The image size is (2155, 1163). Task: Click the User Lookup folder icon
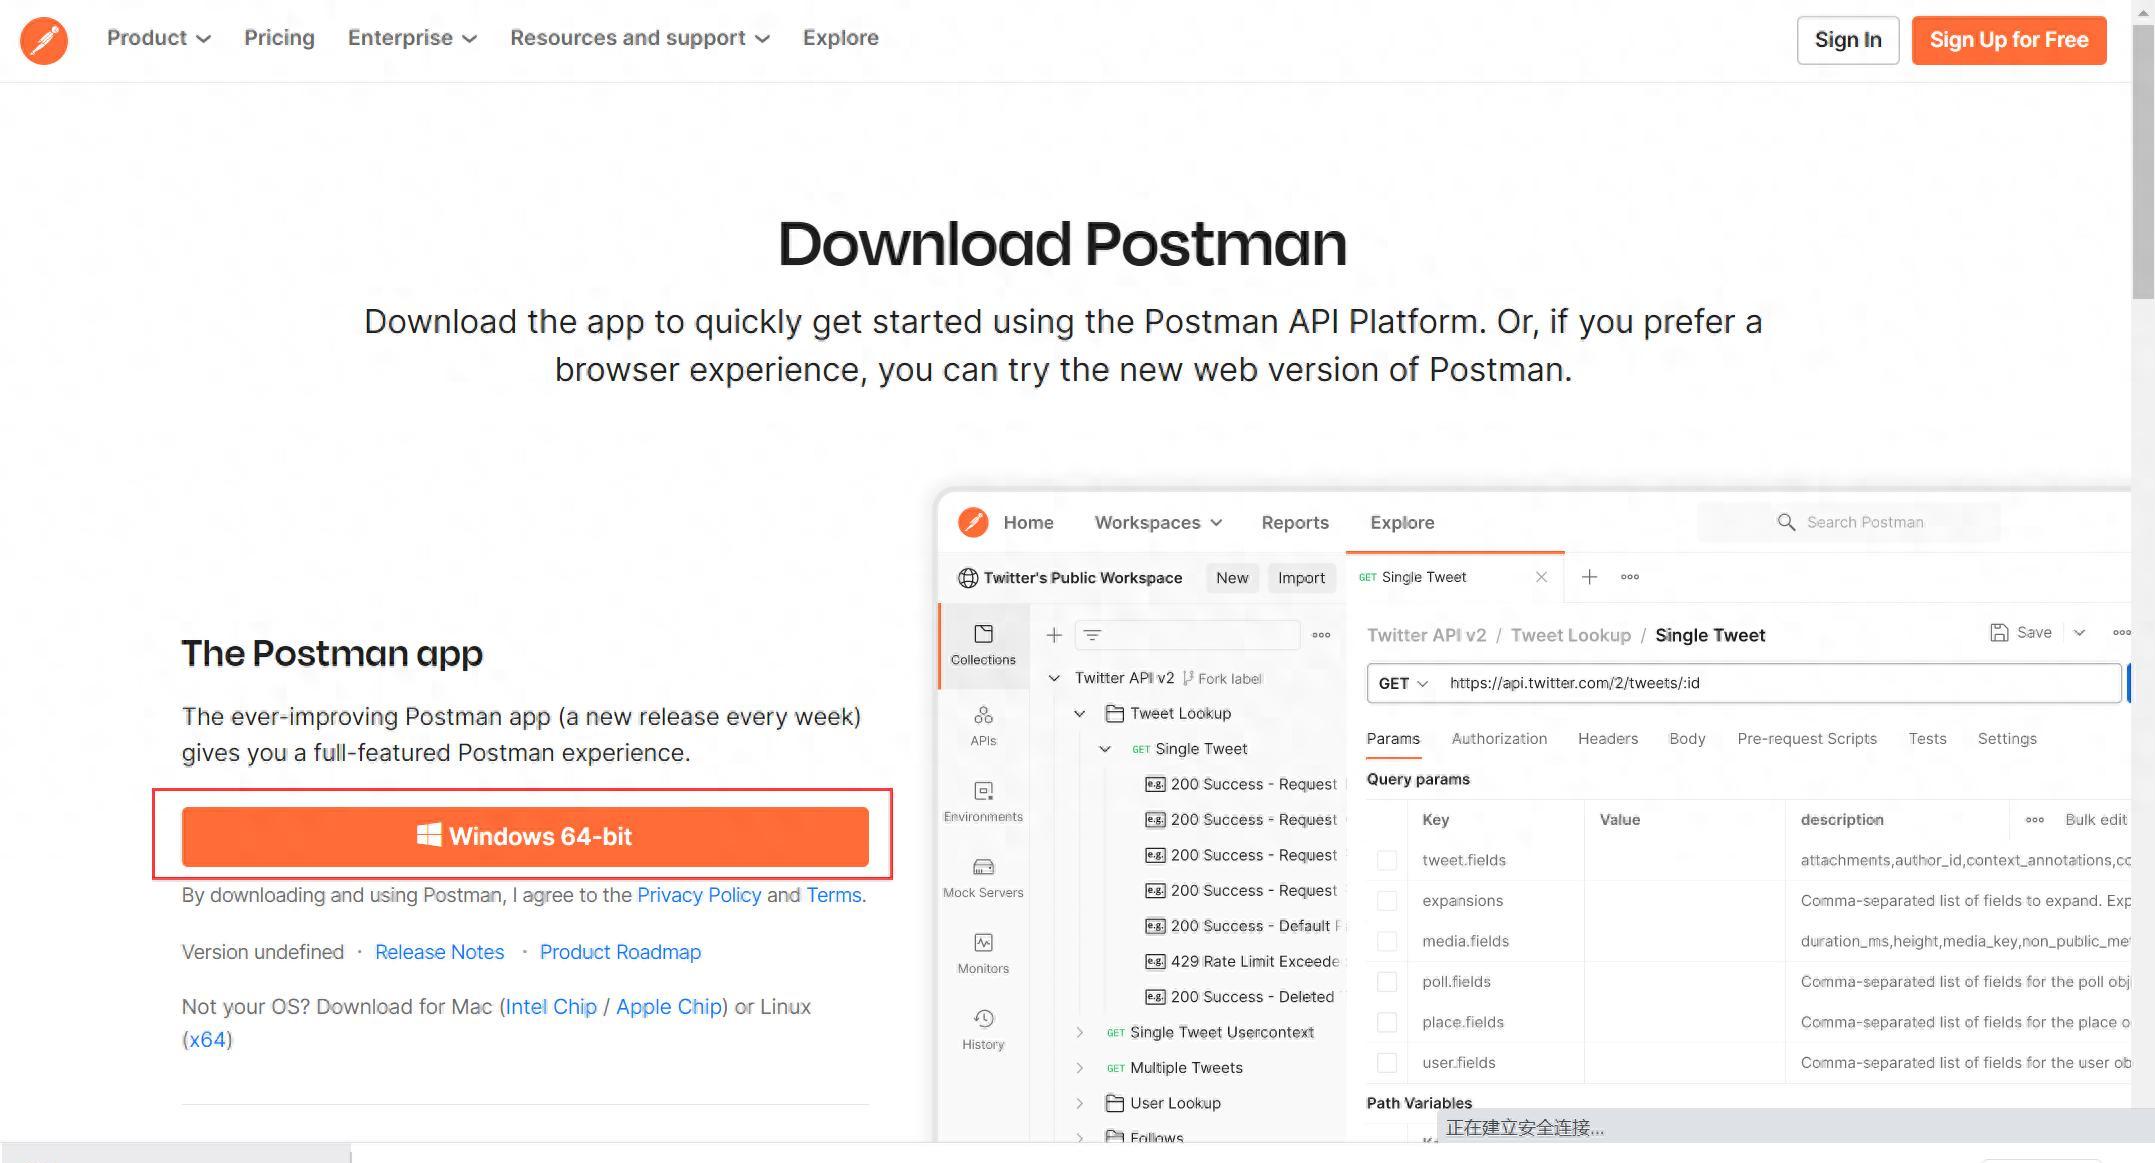point(1114,1103)
